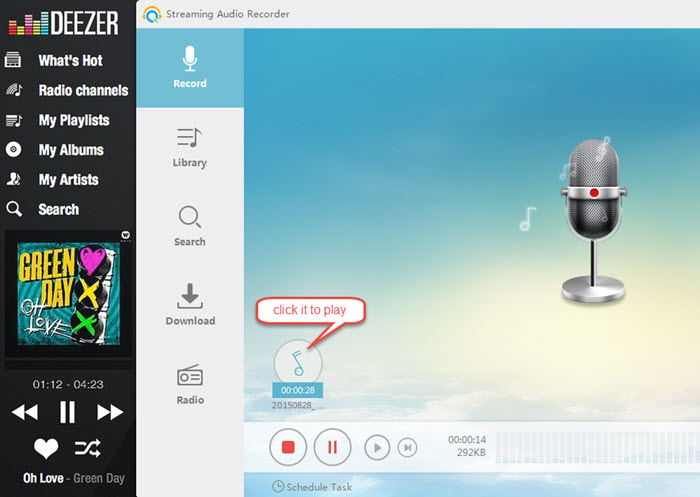Open What's Hot in Deezer

[x=71, y=60]
